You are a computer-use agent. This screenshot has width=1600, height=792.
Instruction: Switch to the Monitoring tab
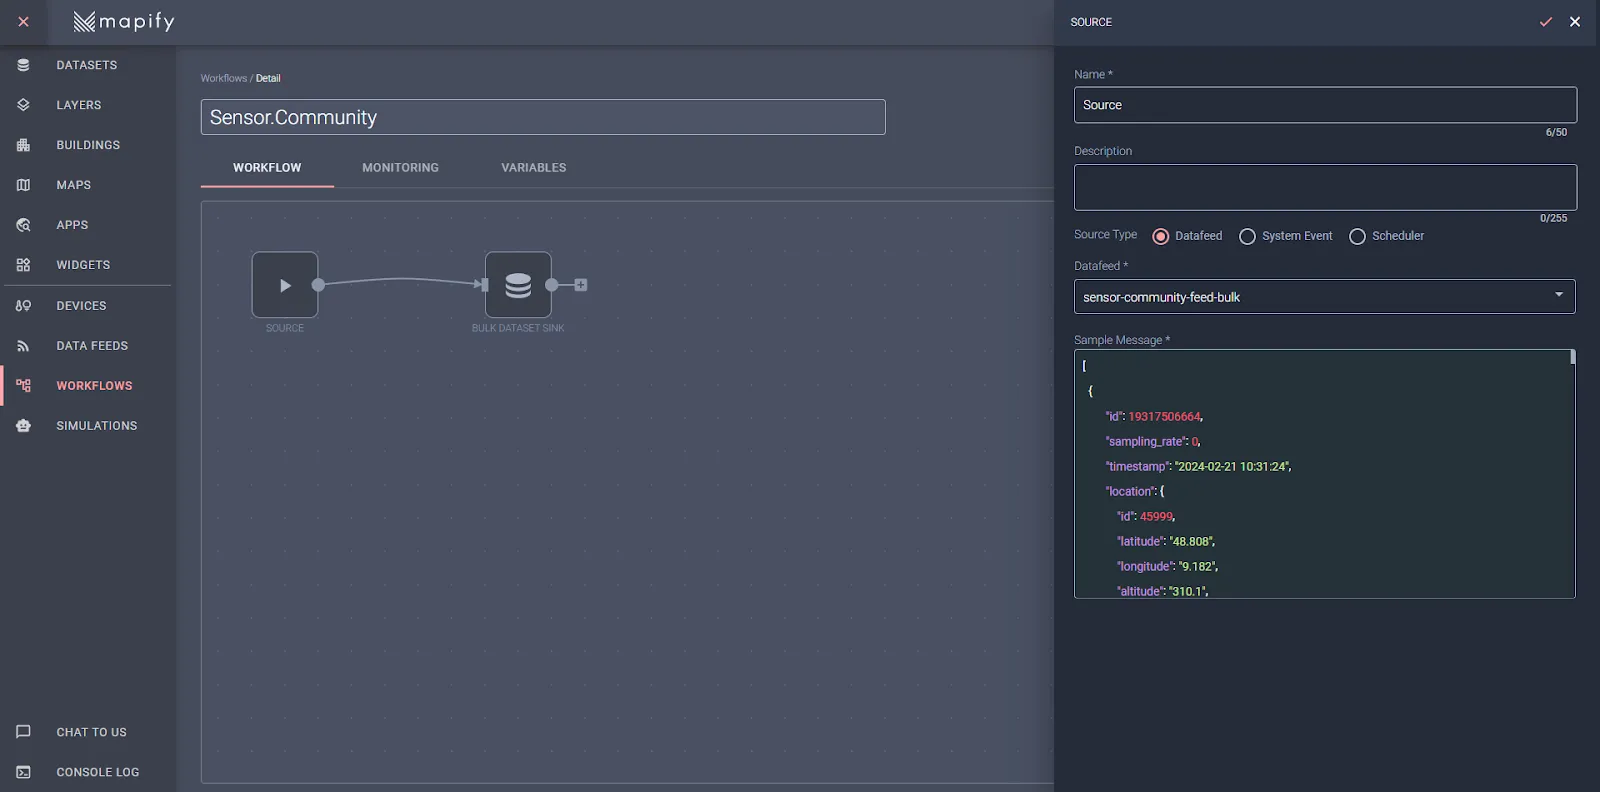tap(400, 168)
